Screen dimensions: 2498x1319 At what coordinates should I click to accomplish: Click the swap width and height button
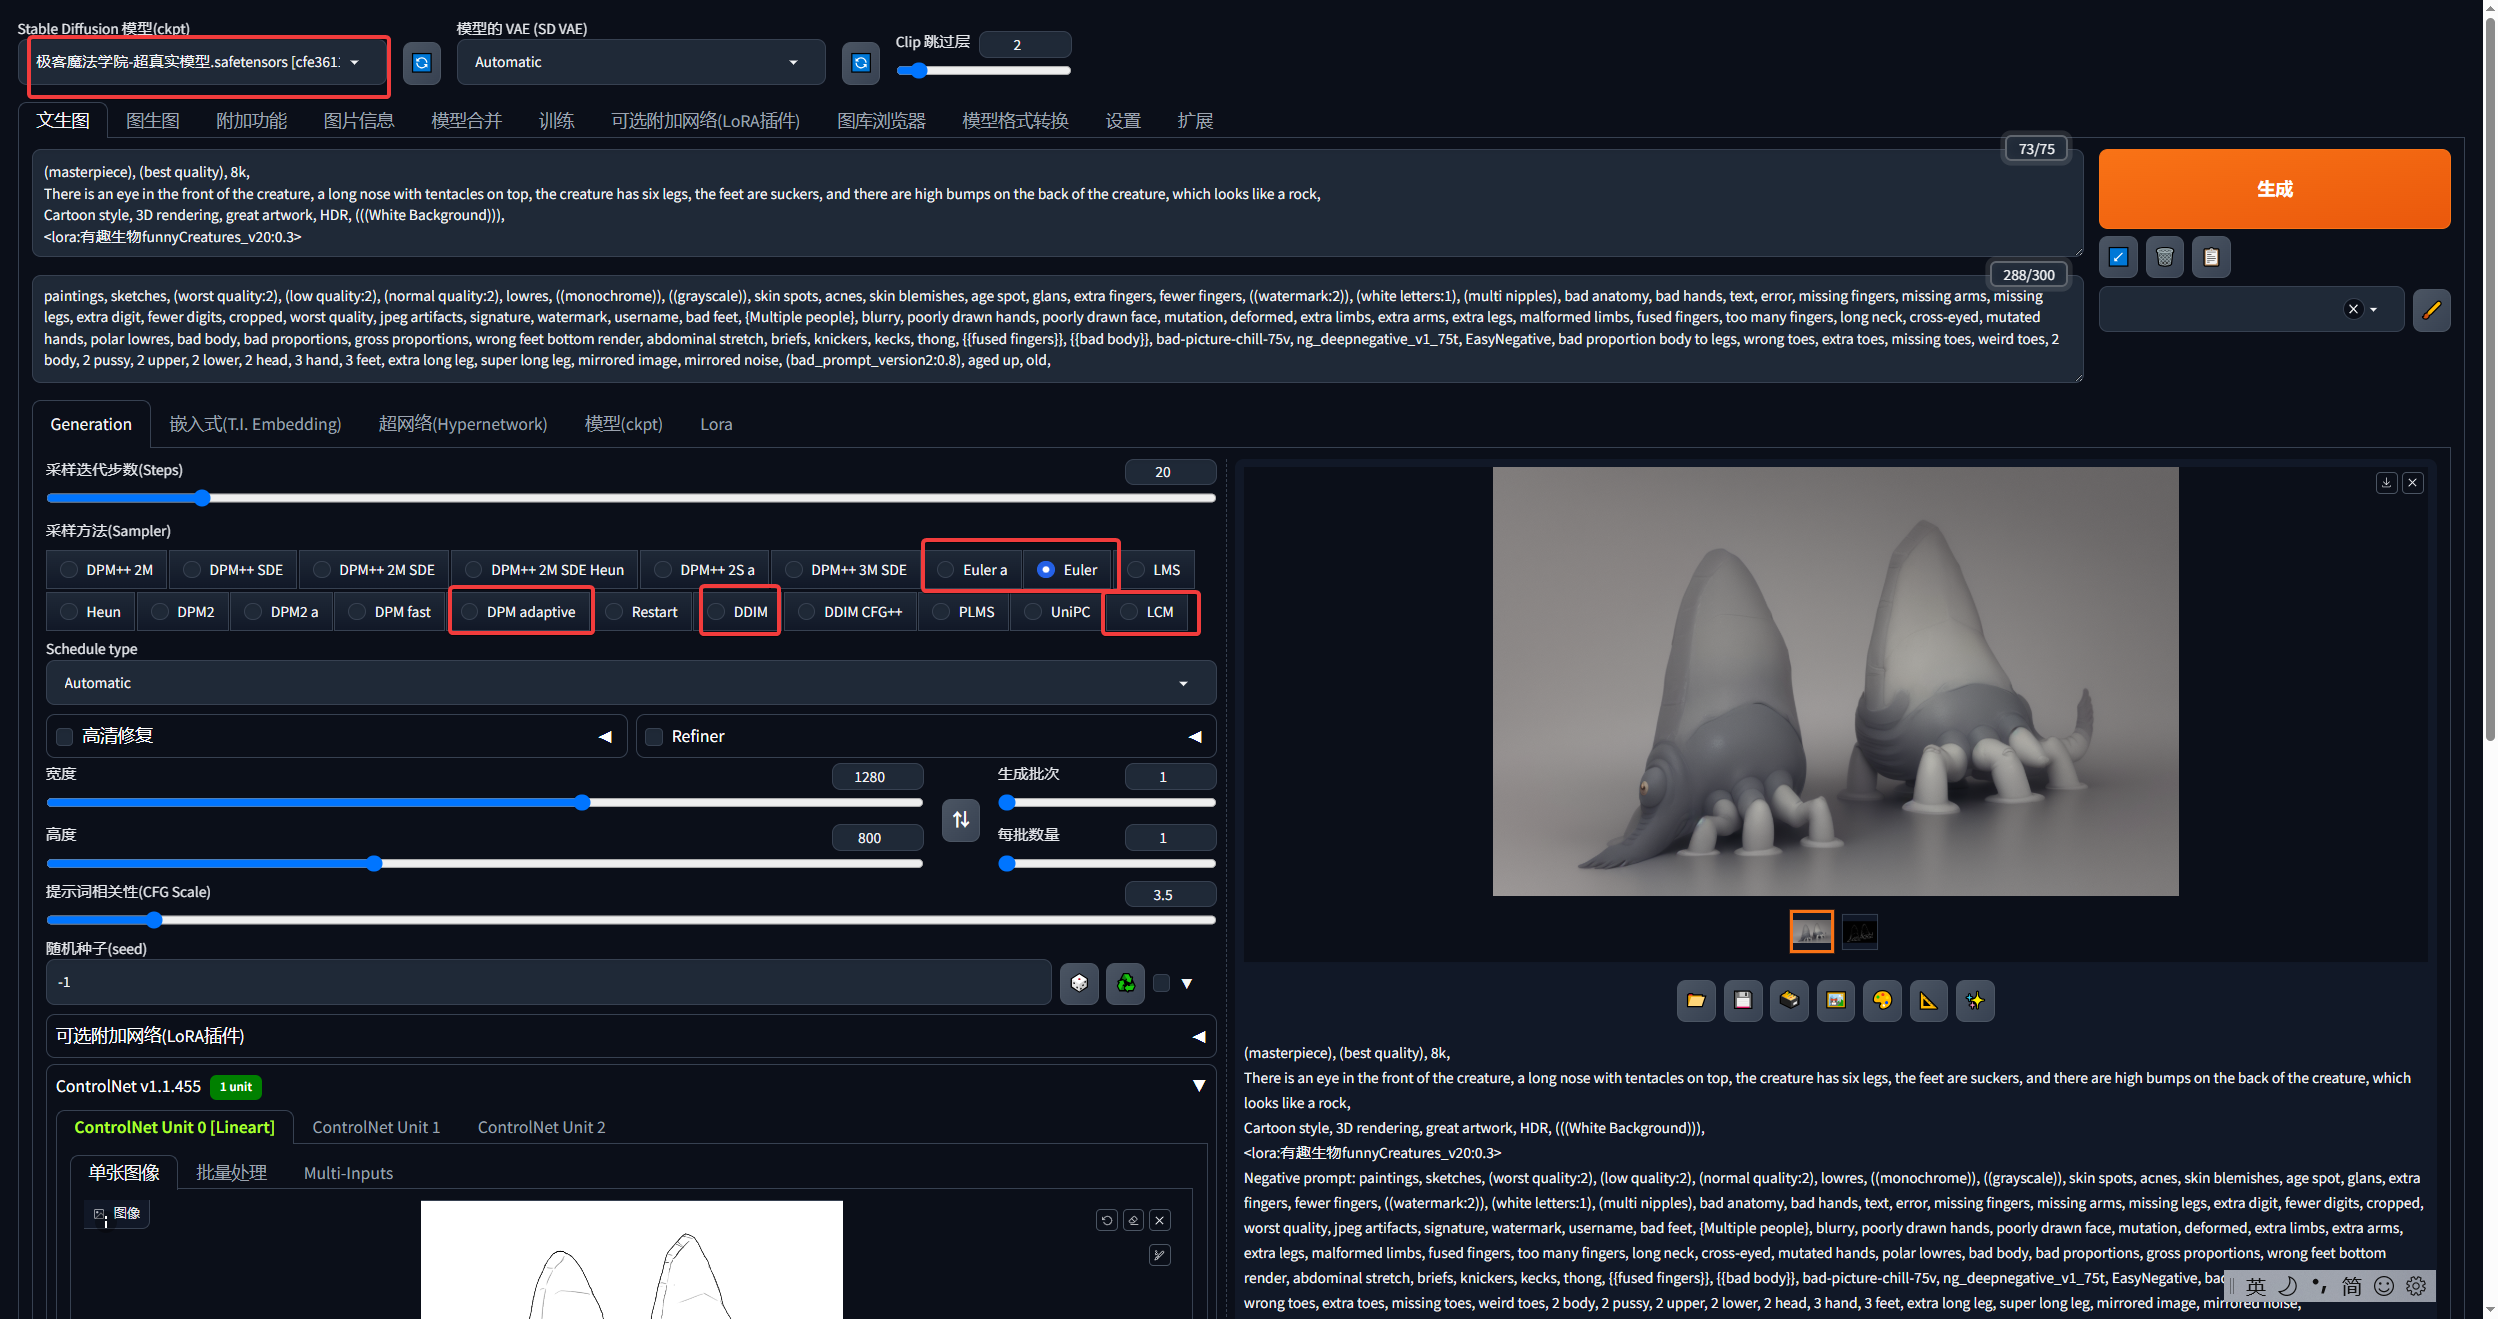click(961, 820)
